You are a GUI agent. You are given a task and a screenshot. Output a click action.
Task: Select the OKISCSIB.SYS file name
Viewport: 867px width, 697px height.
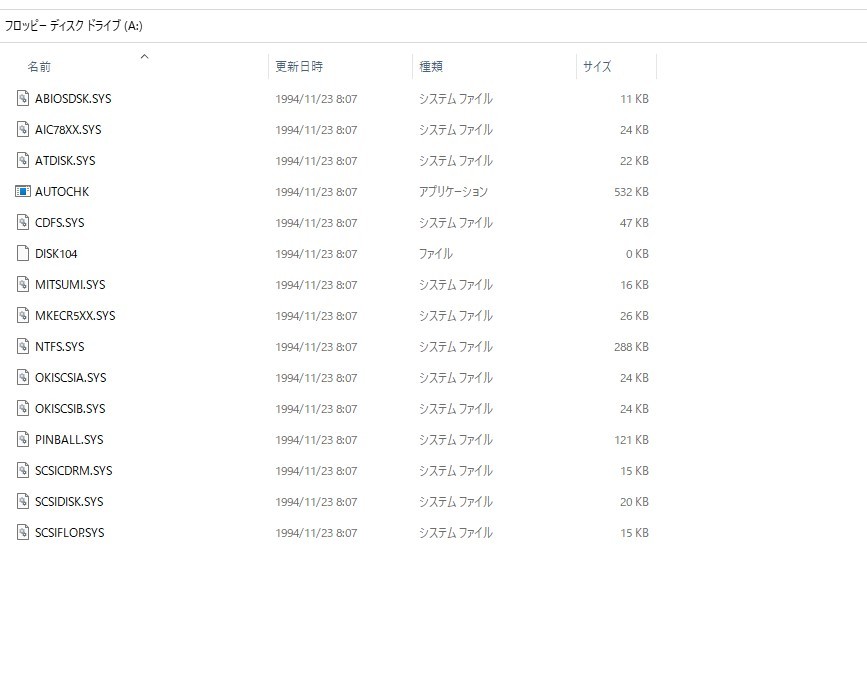[70, 408]
